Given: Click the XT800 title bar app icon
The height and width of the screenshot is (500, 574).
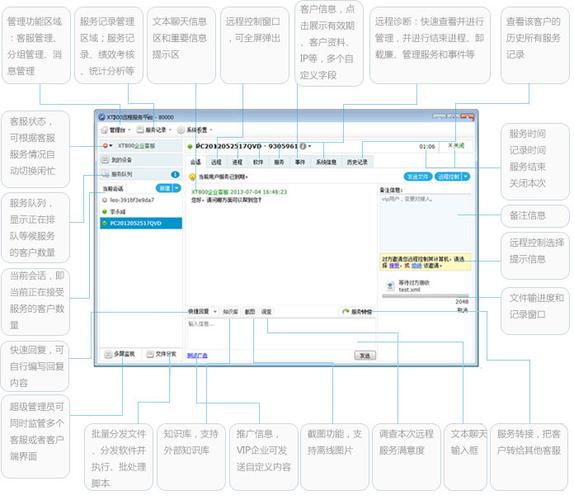Looking at the screenshot, I should click(102, 117).
